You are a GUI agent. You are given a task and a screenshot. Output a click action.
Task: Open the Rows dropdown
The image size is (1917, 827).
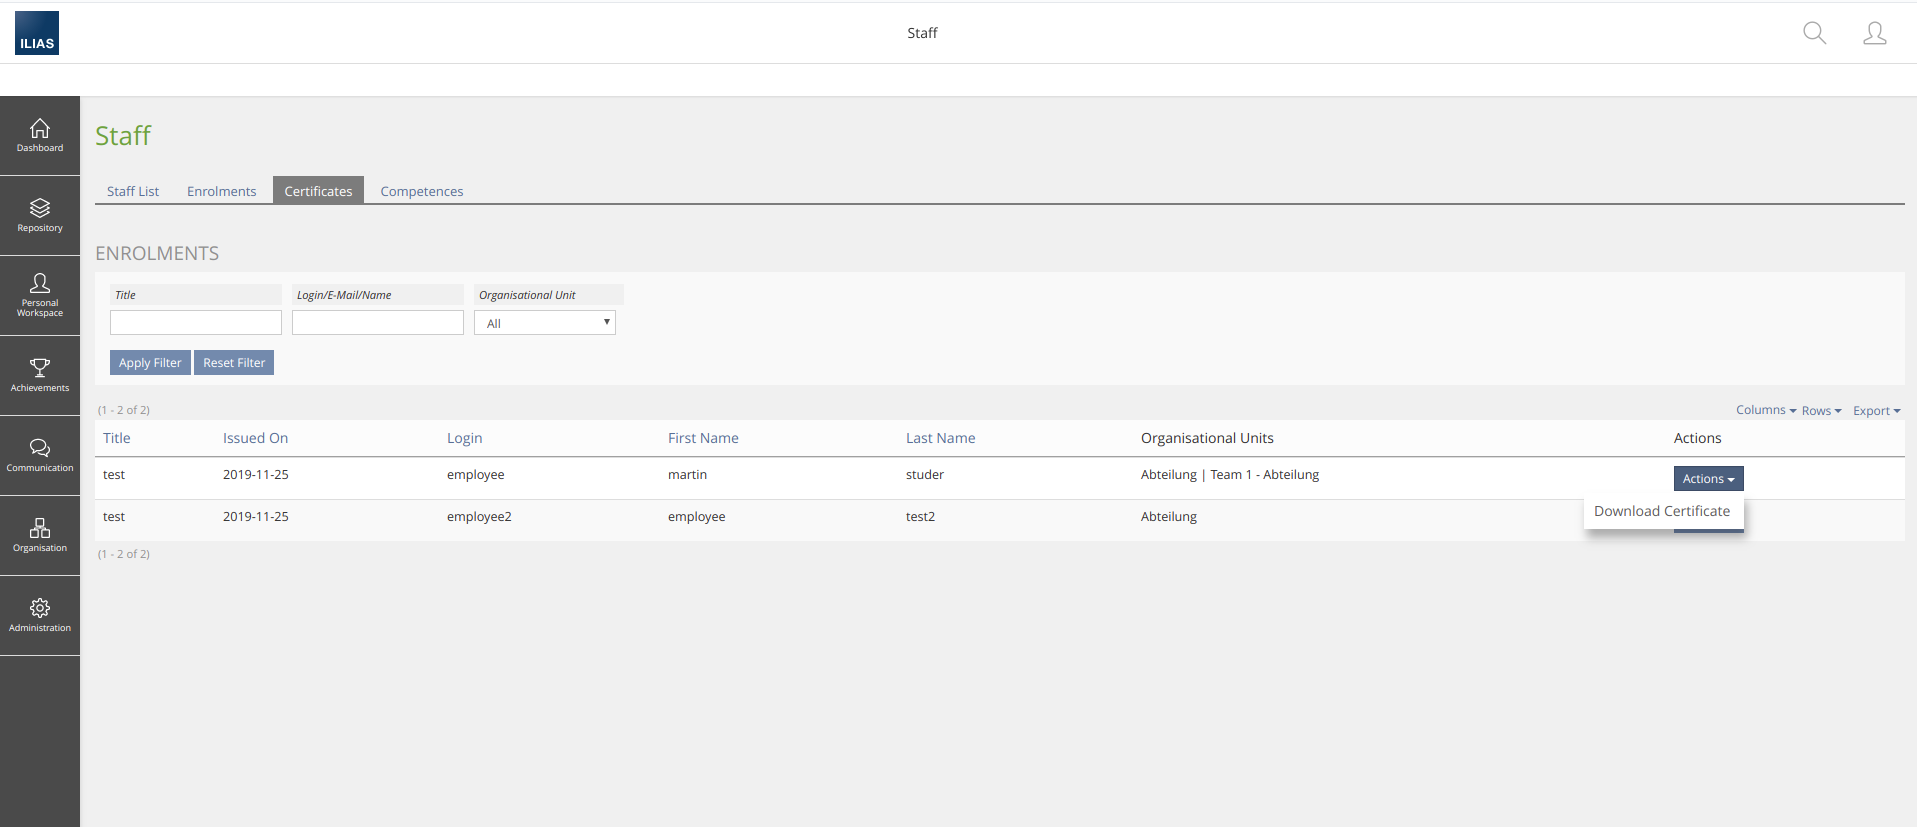(1821, 411)
